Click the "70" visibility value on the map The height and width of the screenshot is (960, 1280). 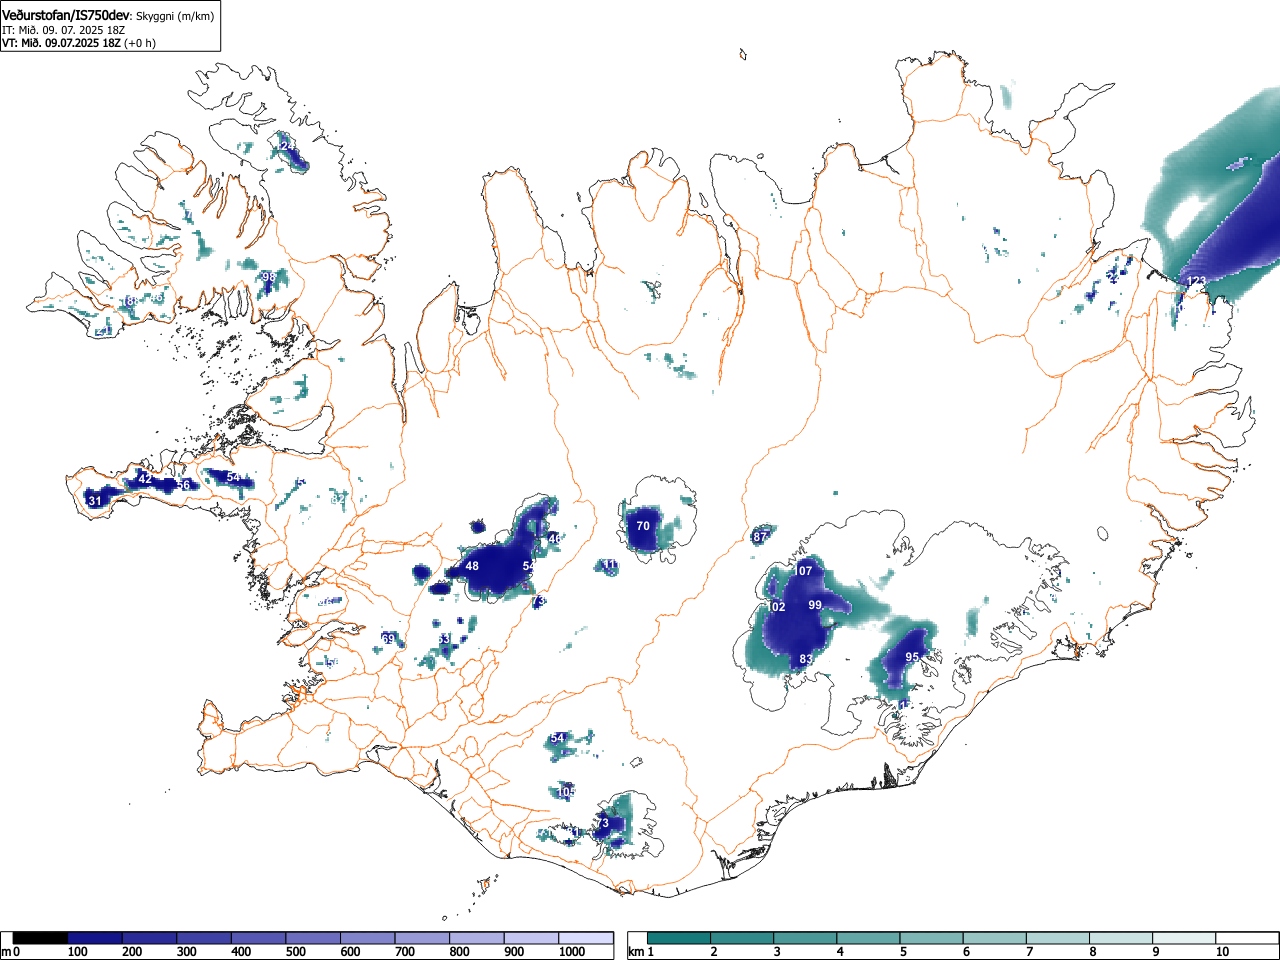(643, 526)
